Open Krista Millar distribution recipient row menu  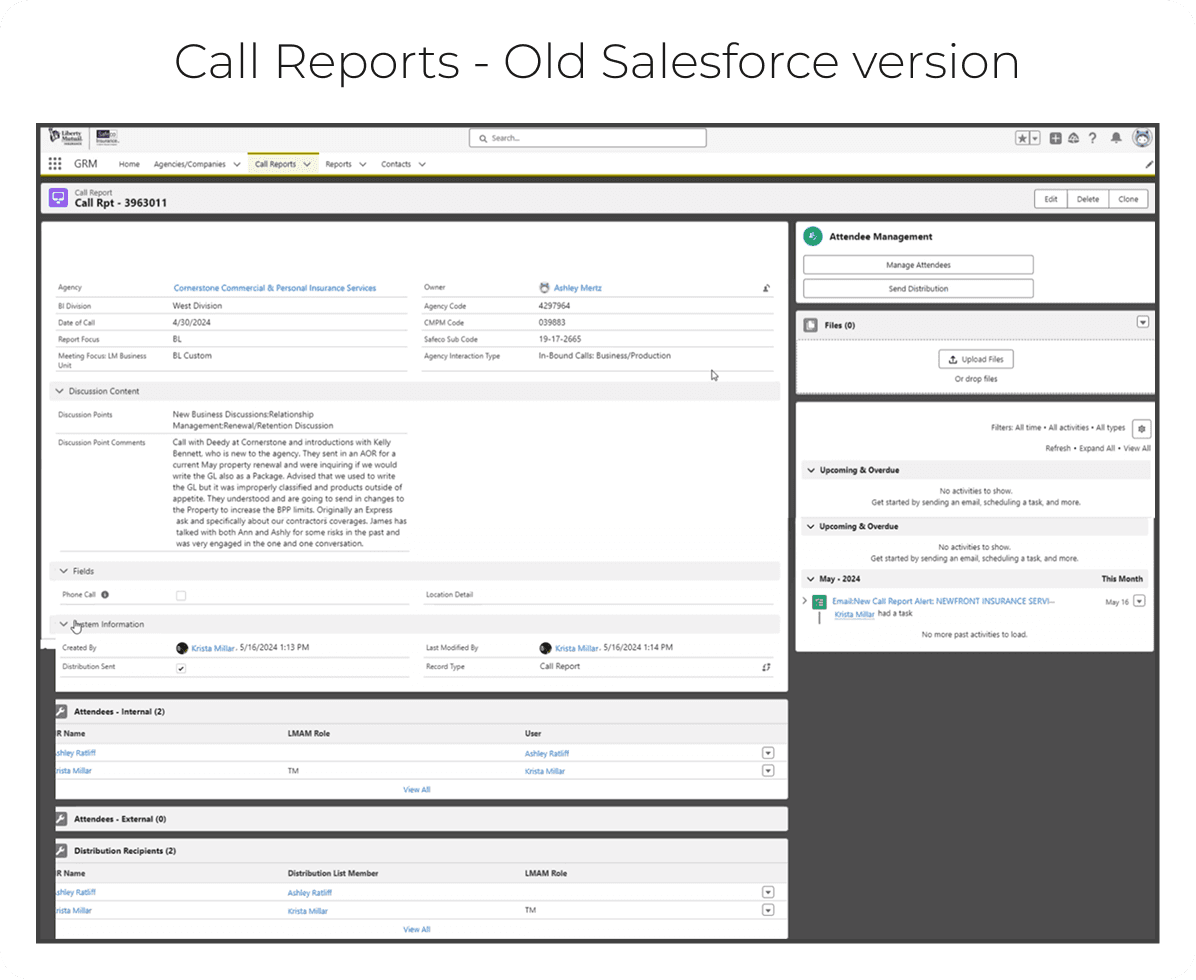click(768, 911)
